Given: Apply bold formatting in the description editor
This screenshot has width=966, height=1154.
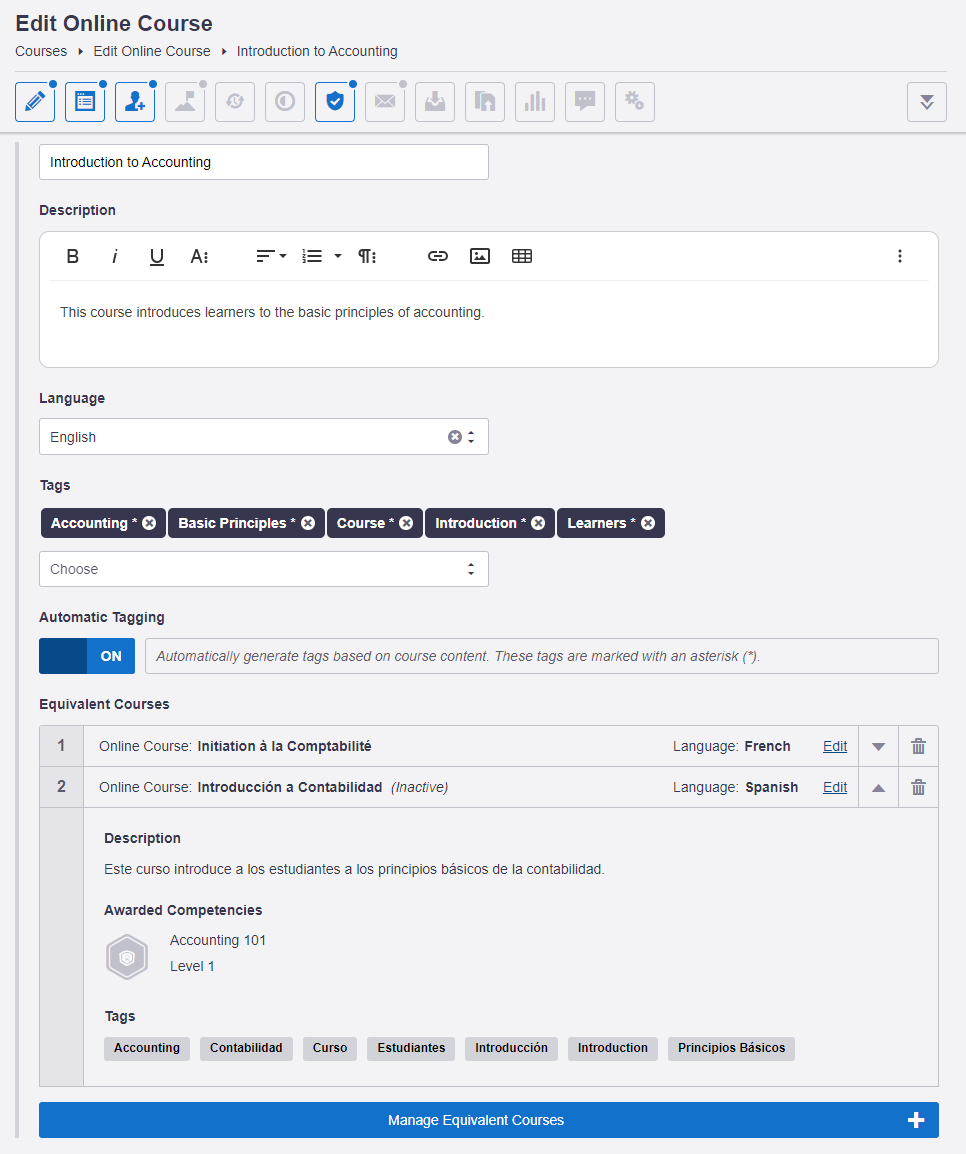Looking at the screenshot, I should coord(72,256).
